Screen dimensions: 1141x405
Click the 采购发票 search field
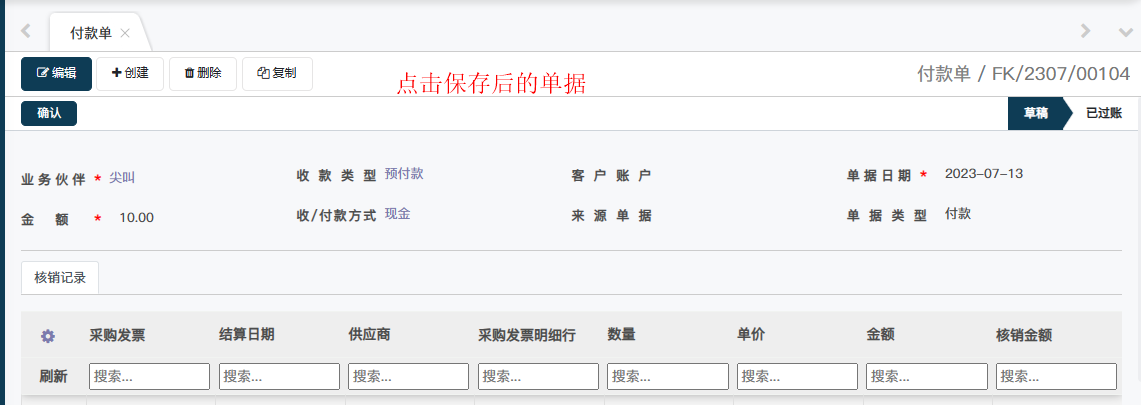pos(150,376)
